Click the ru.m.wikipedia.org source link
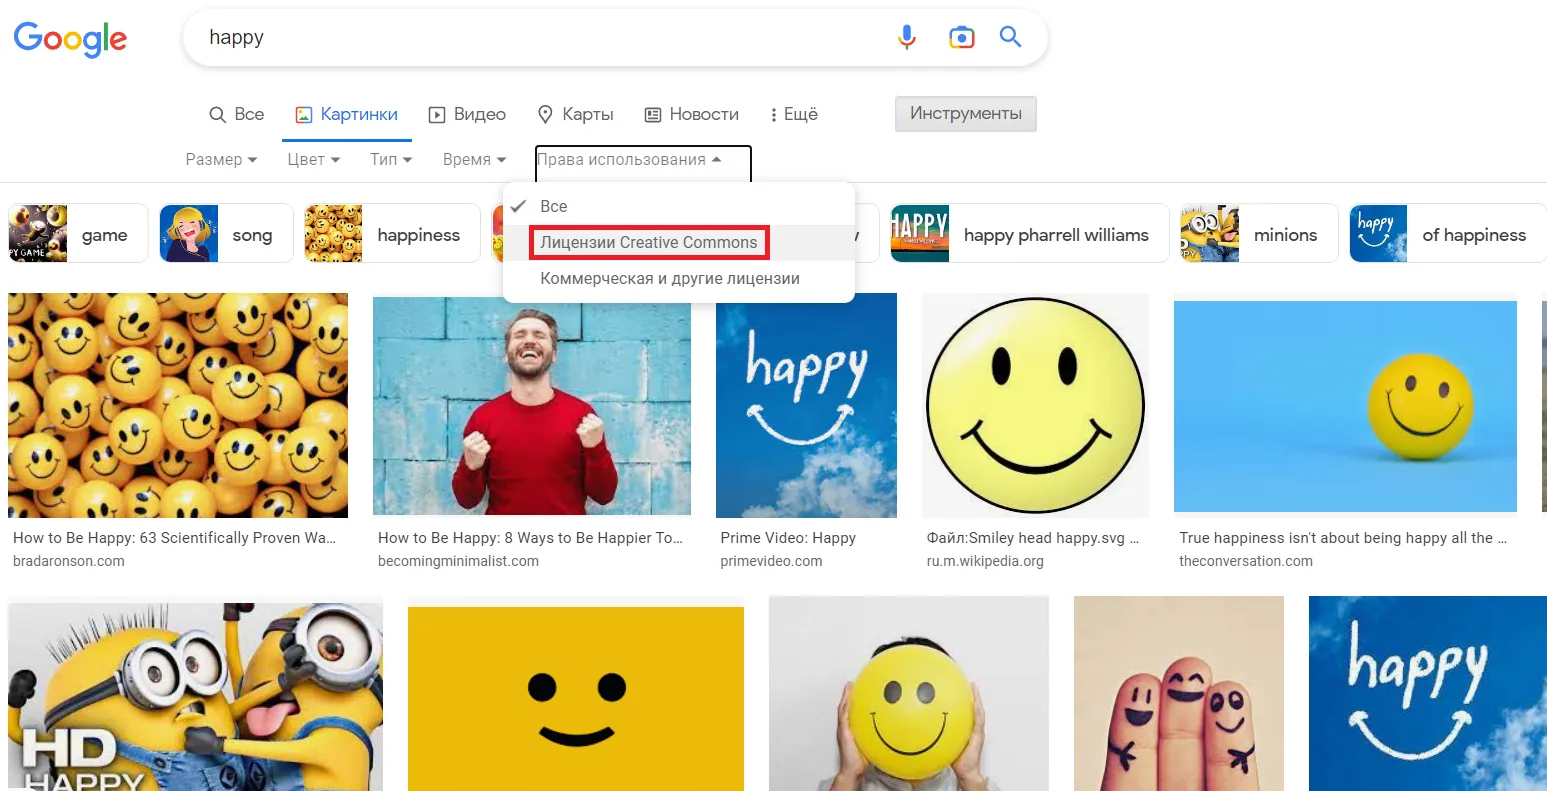1547x791 pixels. (985, 561)
